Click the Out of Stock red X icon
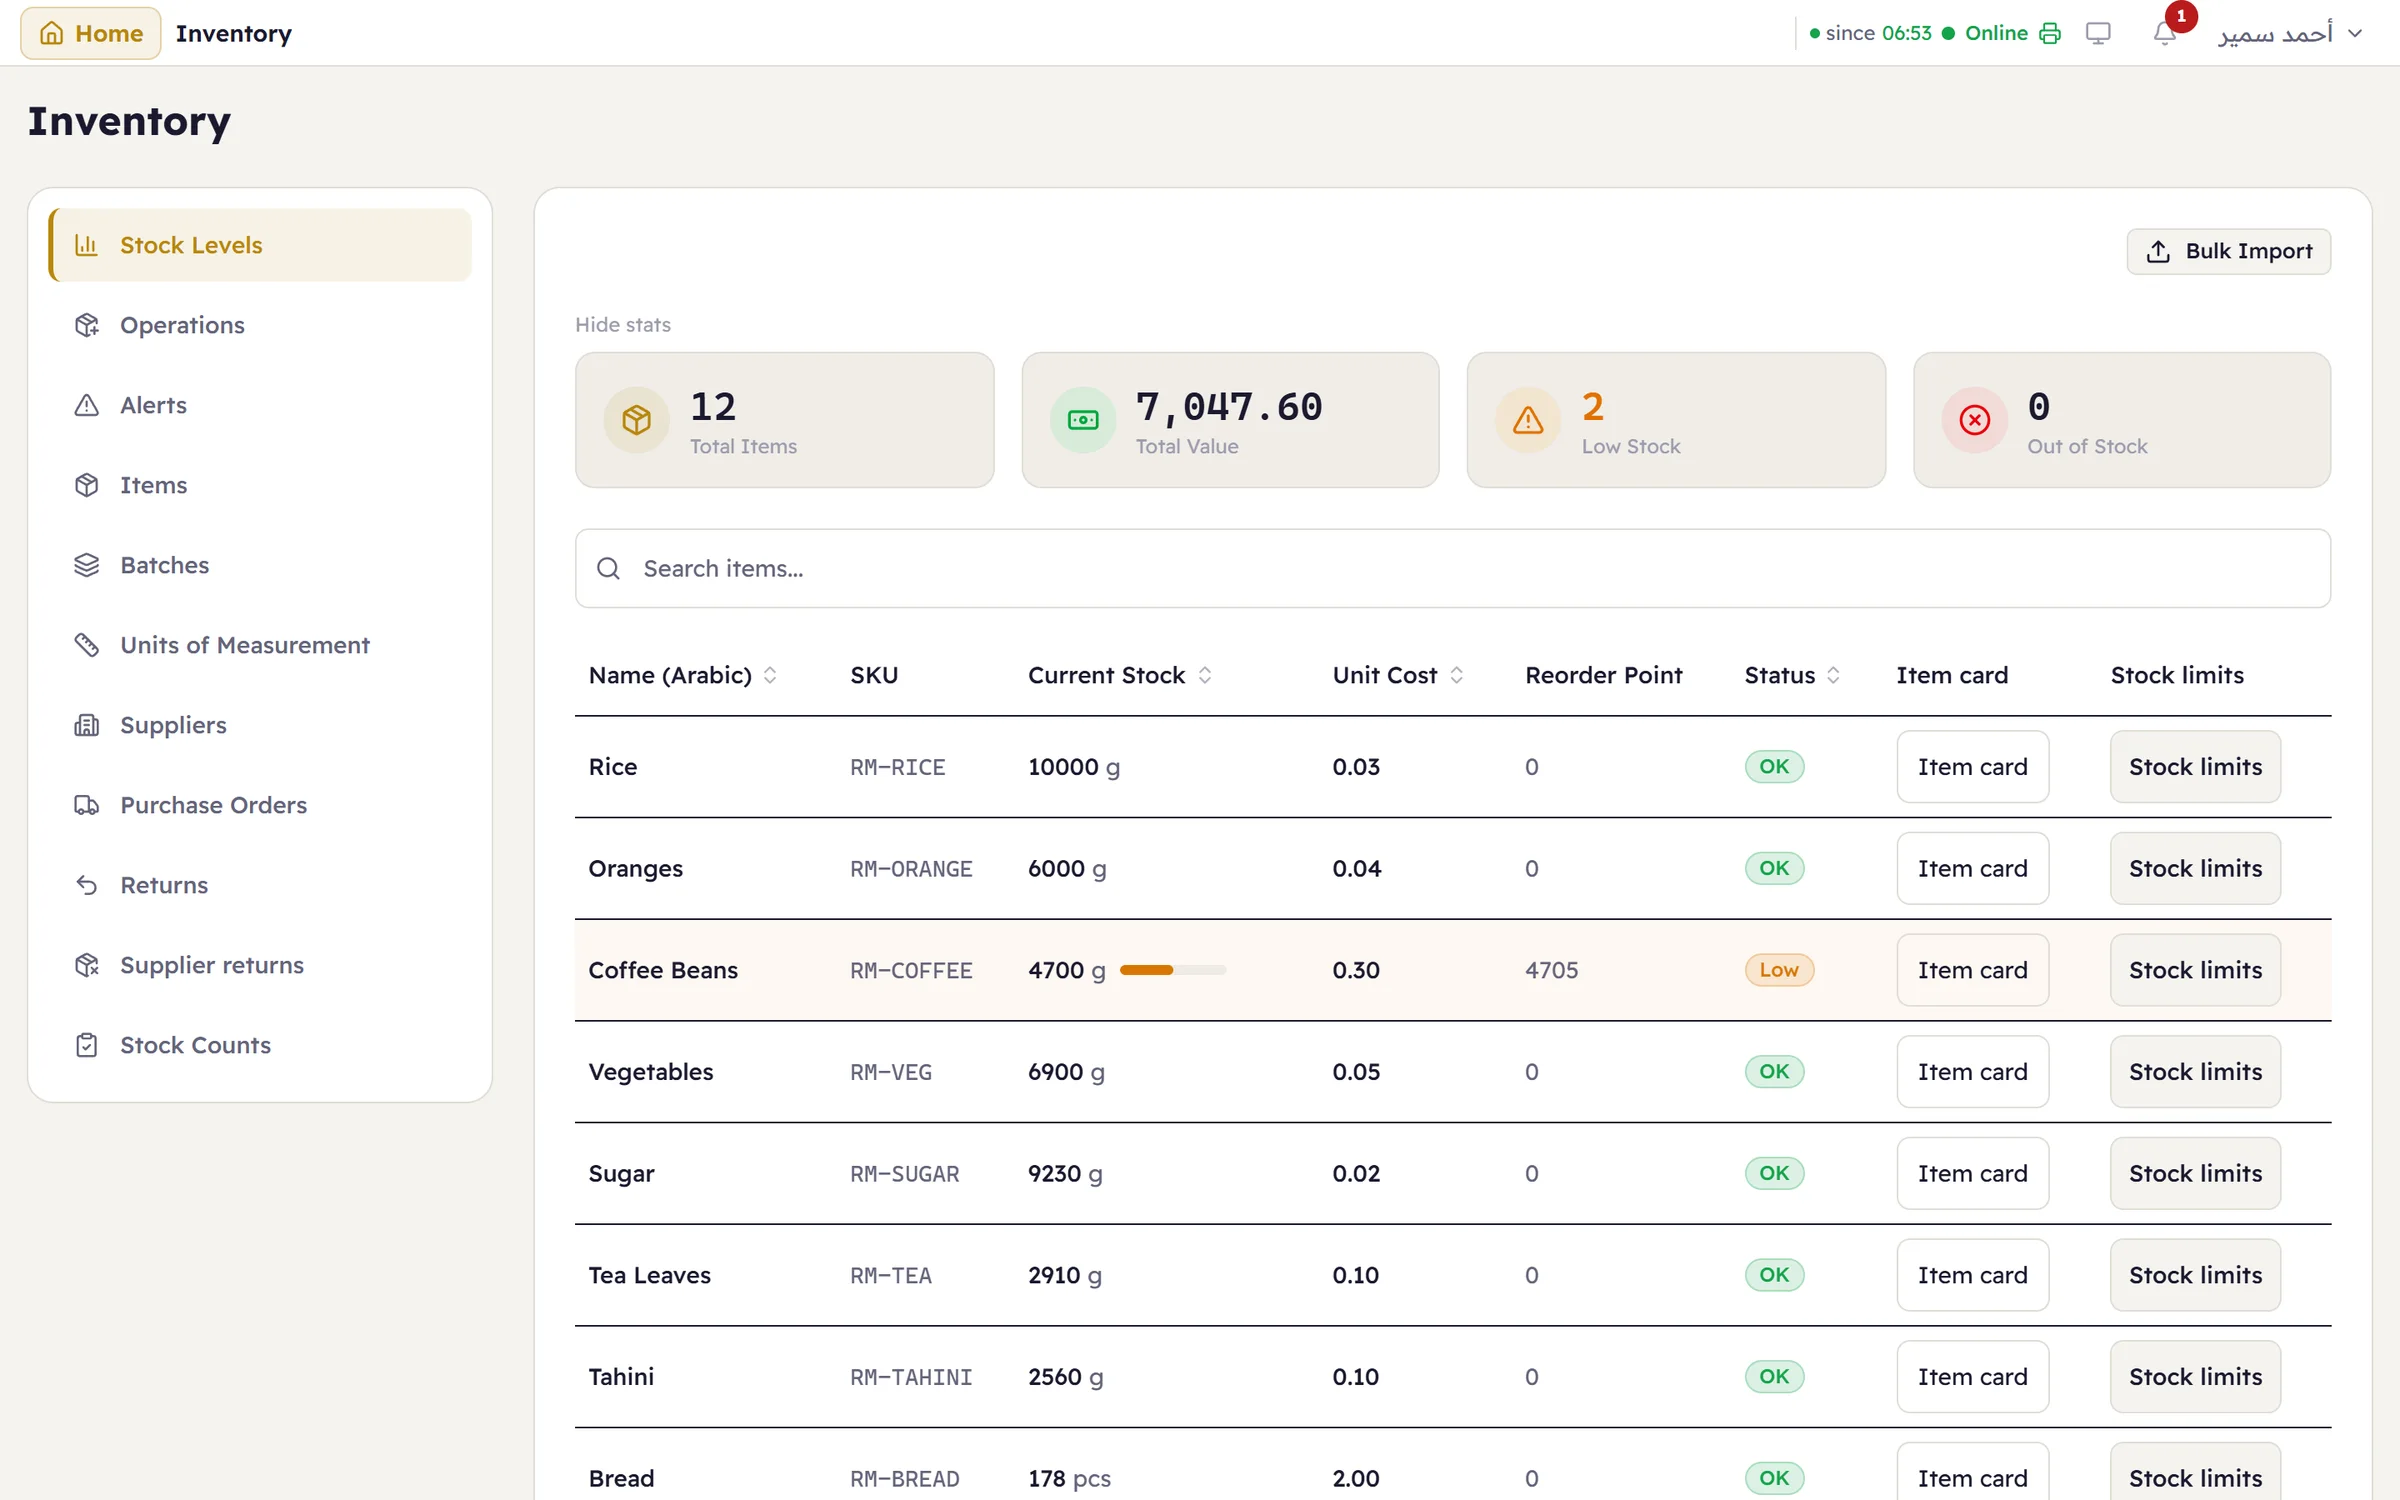2400x1500 pixels. pos(1974,420)
